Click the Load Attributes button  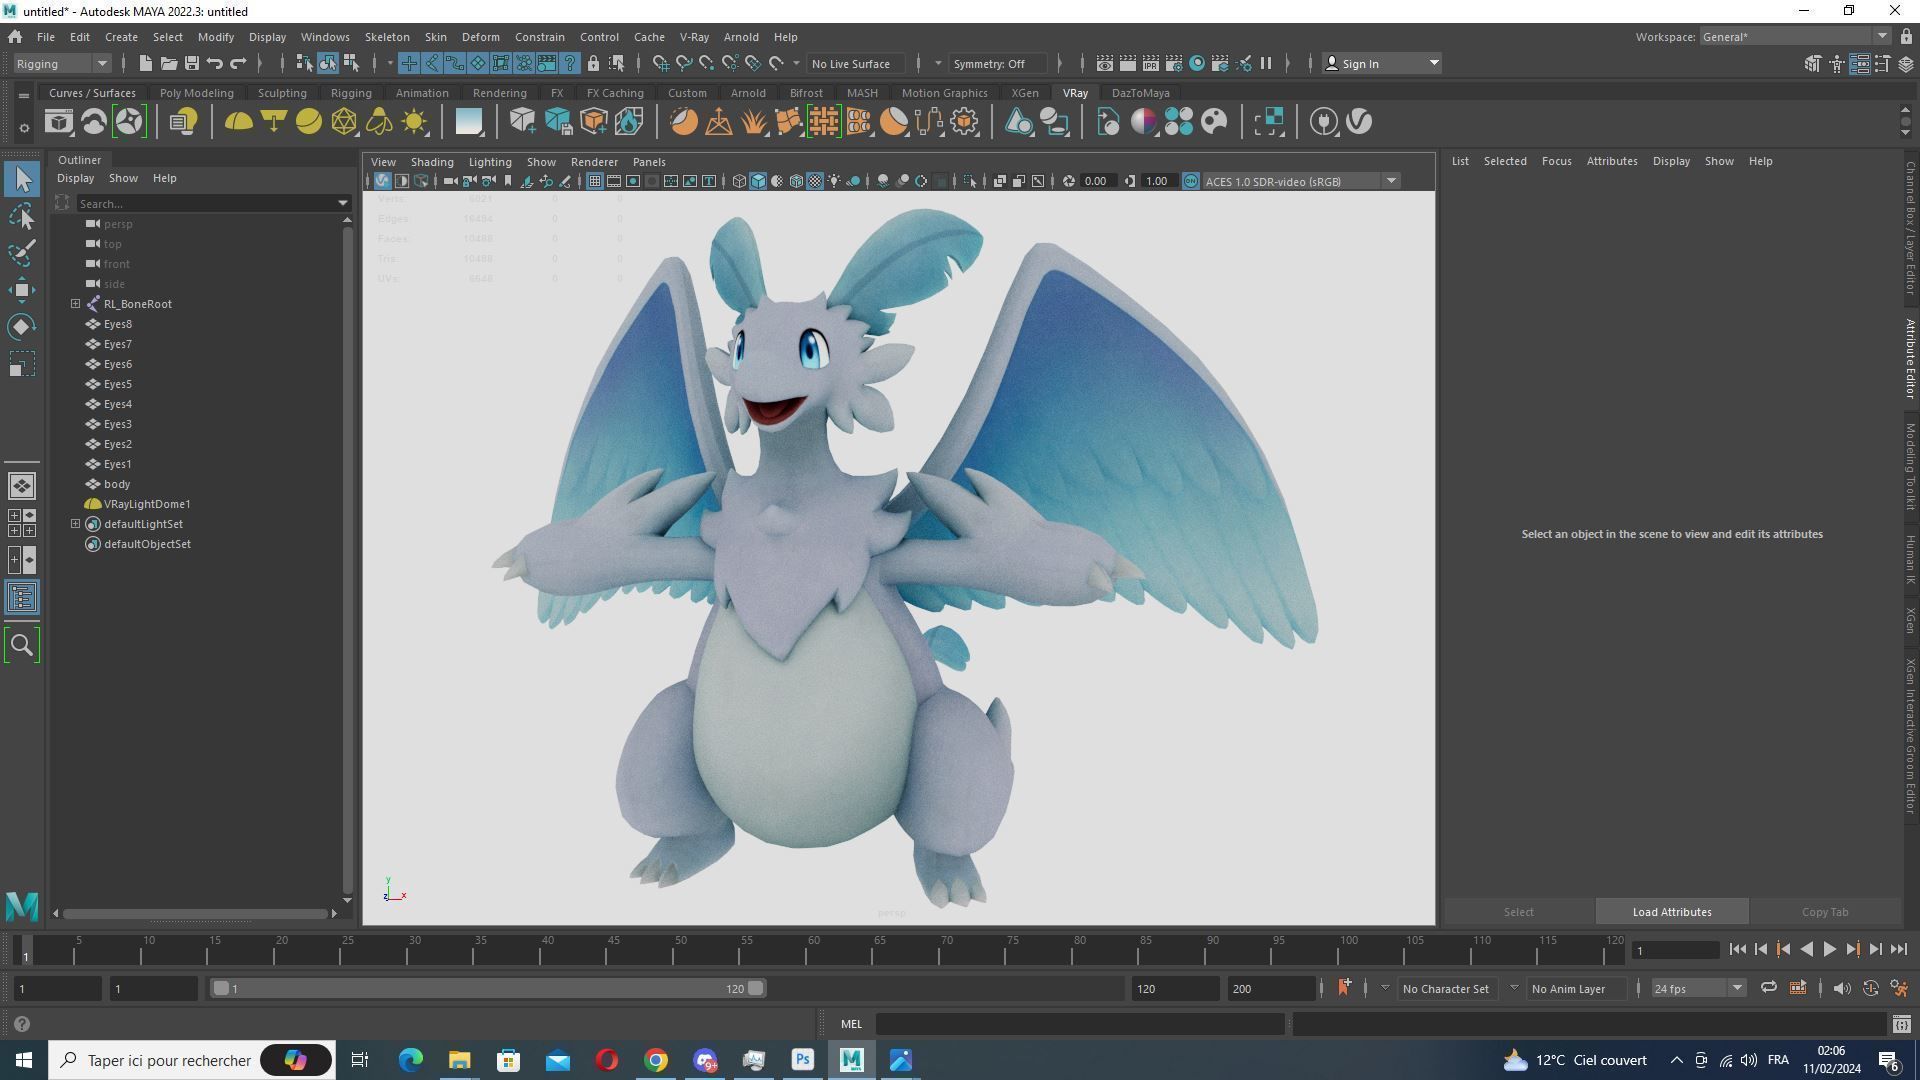1672,912
